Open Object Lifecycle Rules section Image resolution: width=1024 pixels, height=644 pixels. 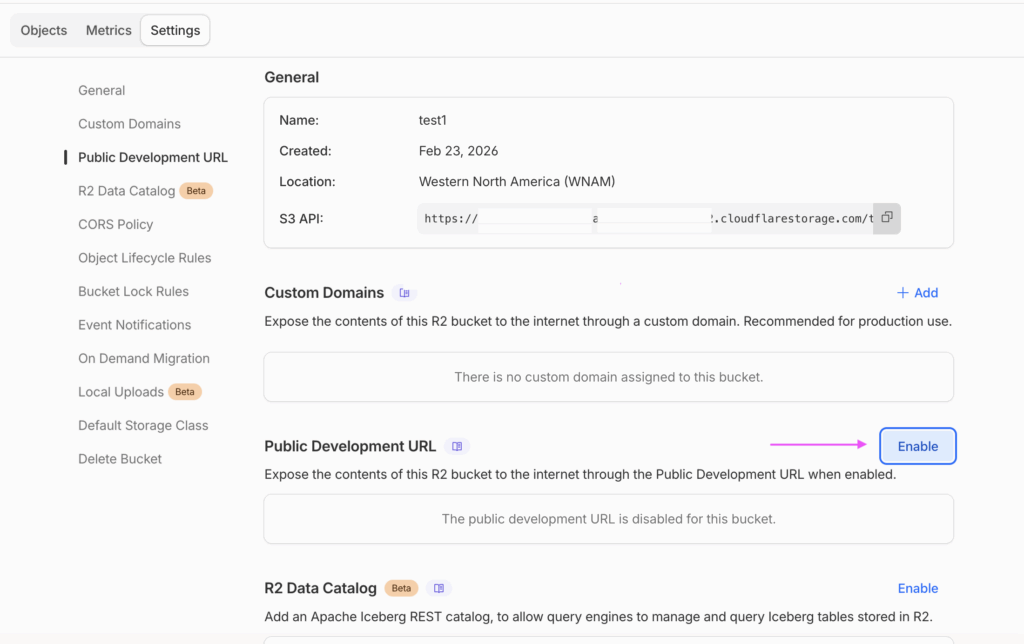click(x=145, y=258)
